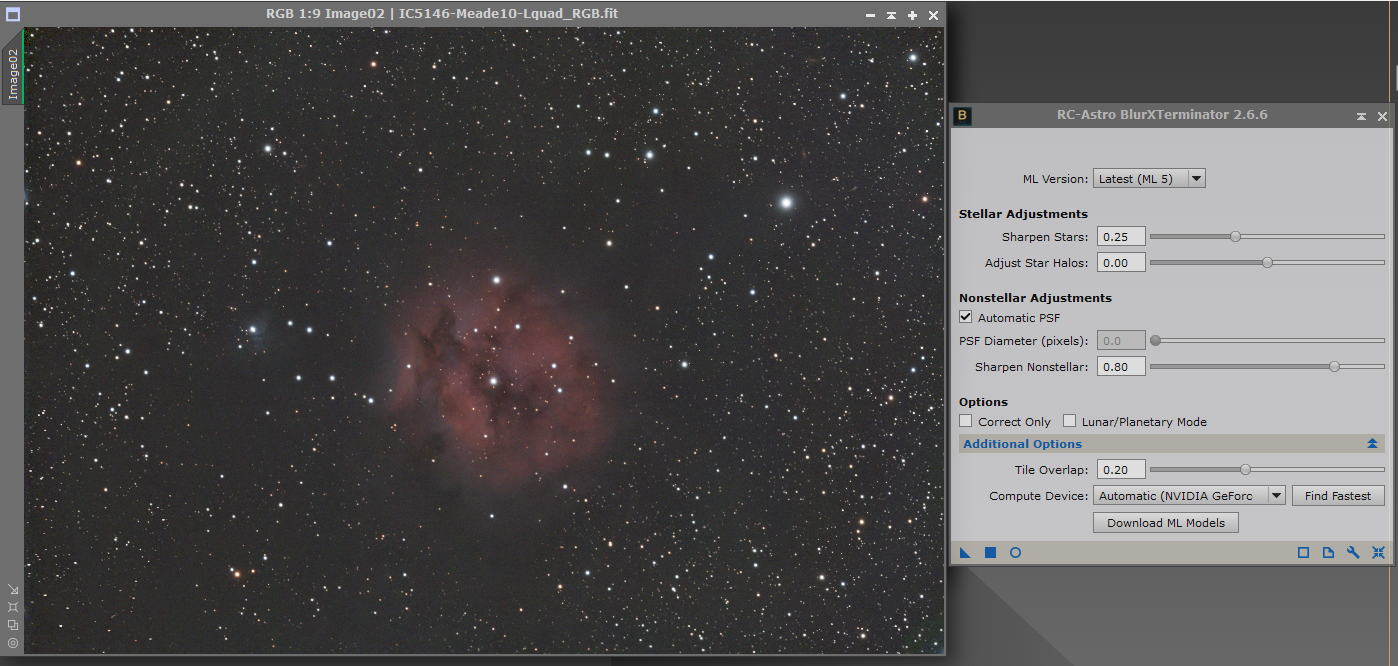Click the concentric circles icon in image sidebar
Viewport: 1398px width, 666px height.
(x=13, y=643)
